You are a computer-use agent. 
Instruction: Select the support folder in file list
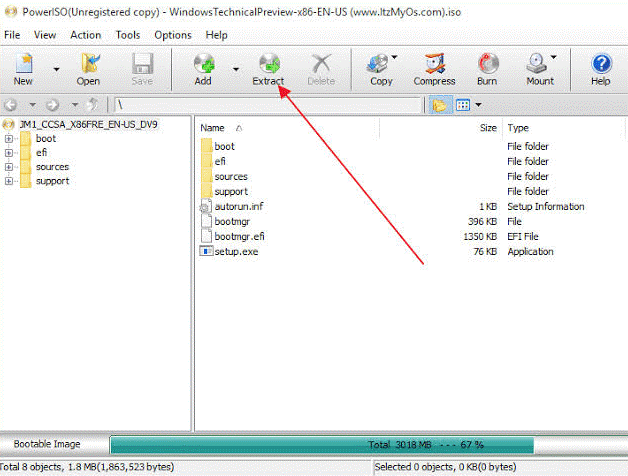(x=231, y=192)
